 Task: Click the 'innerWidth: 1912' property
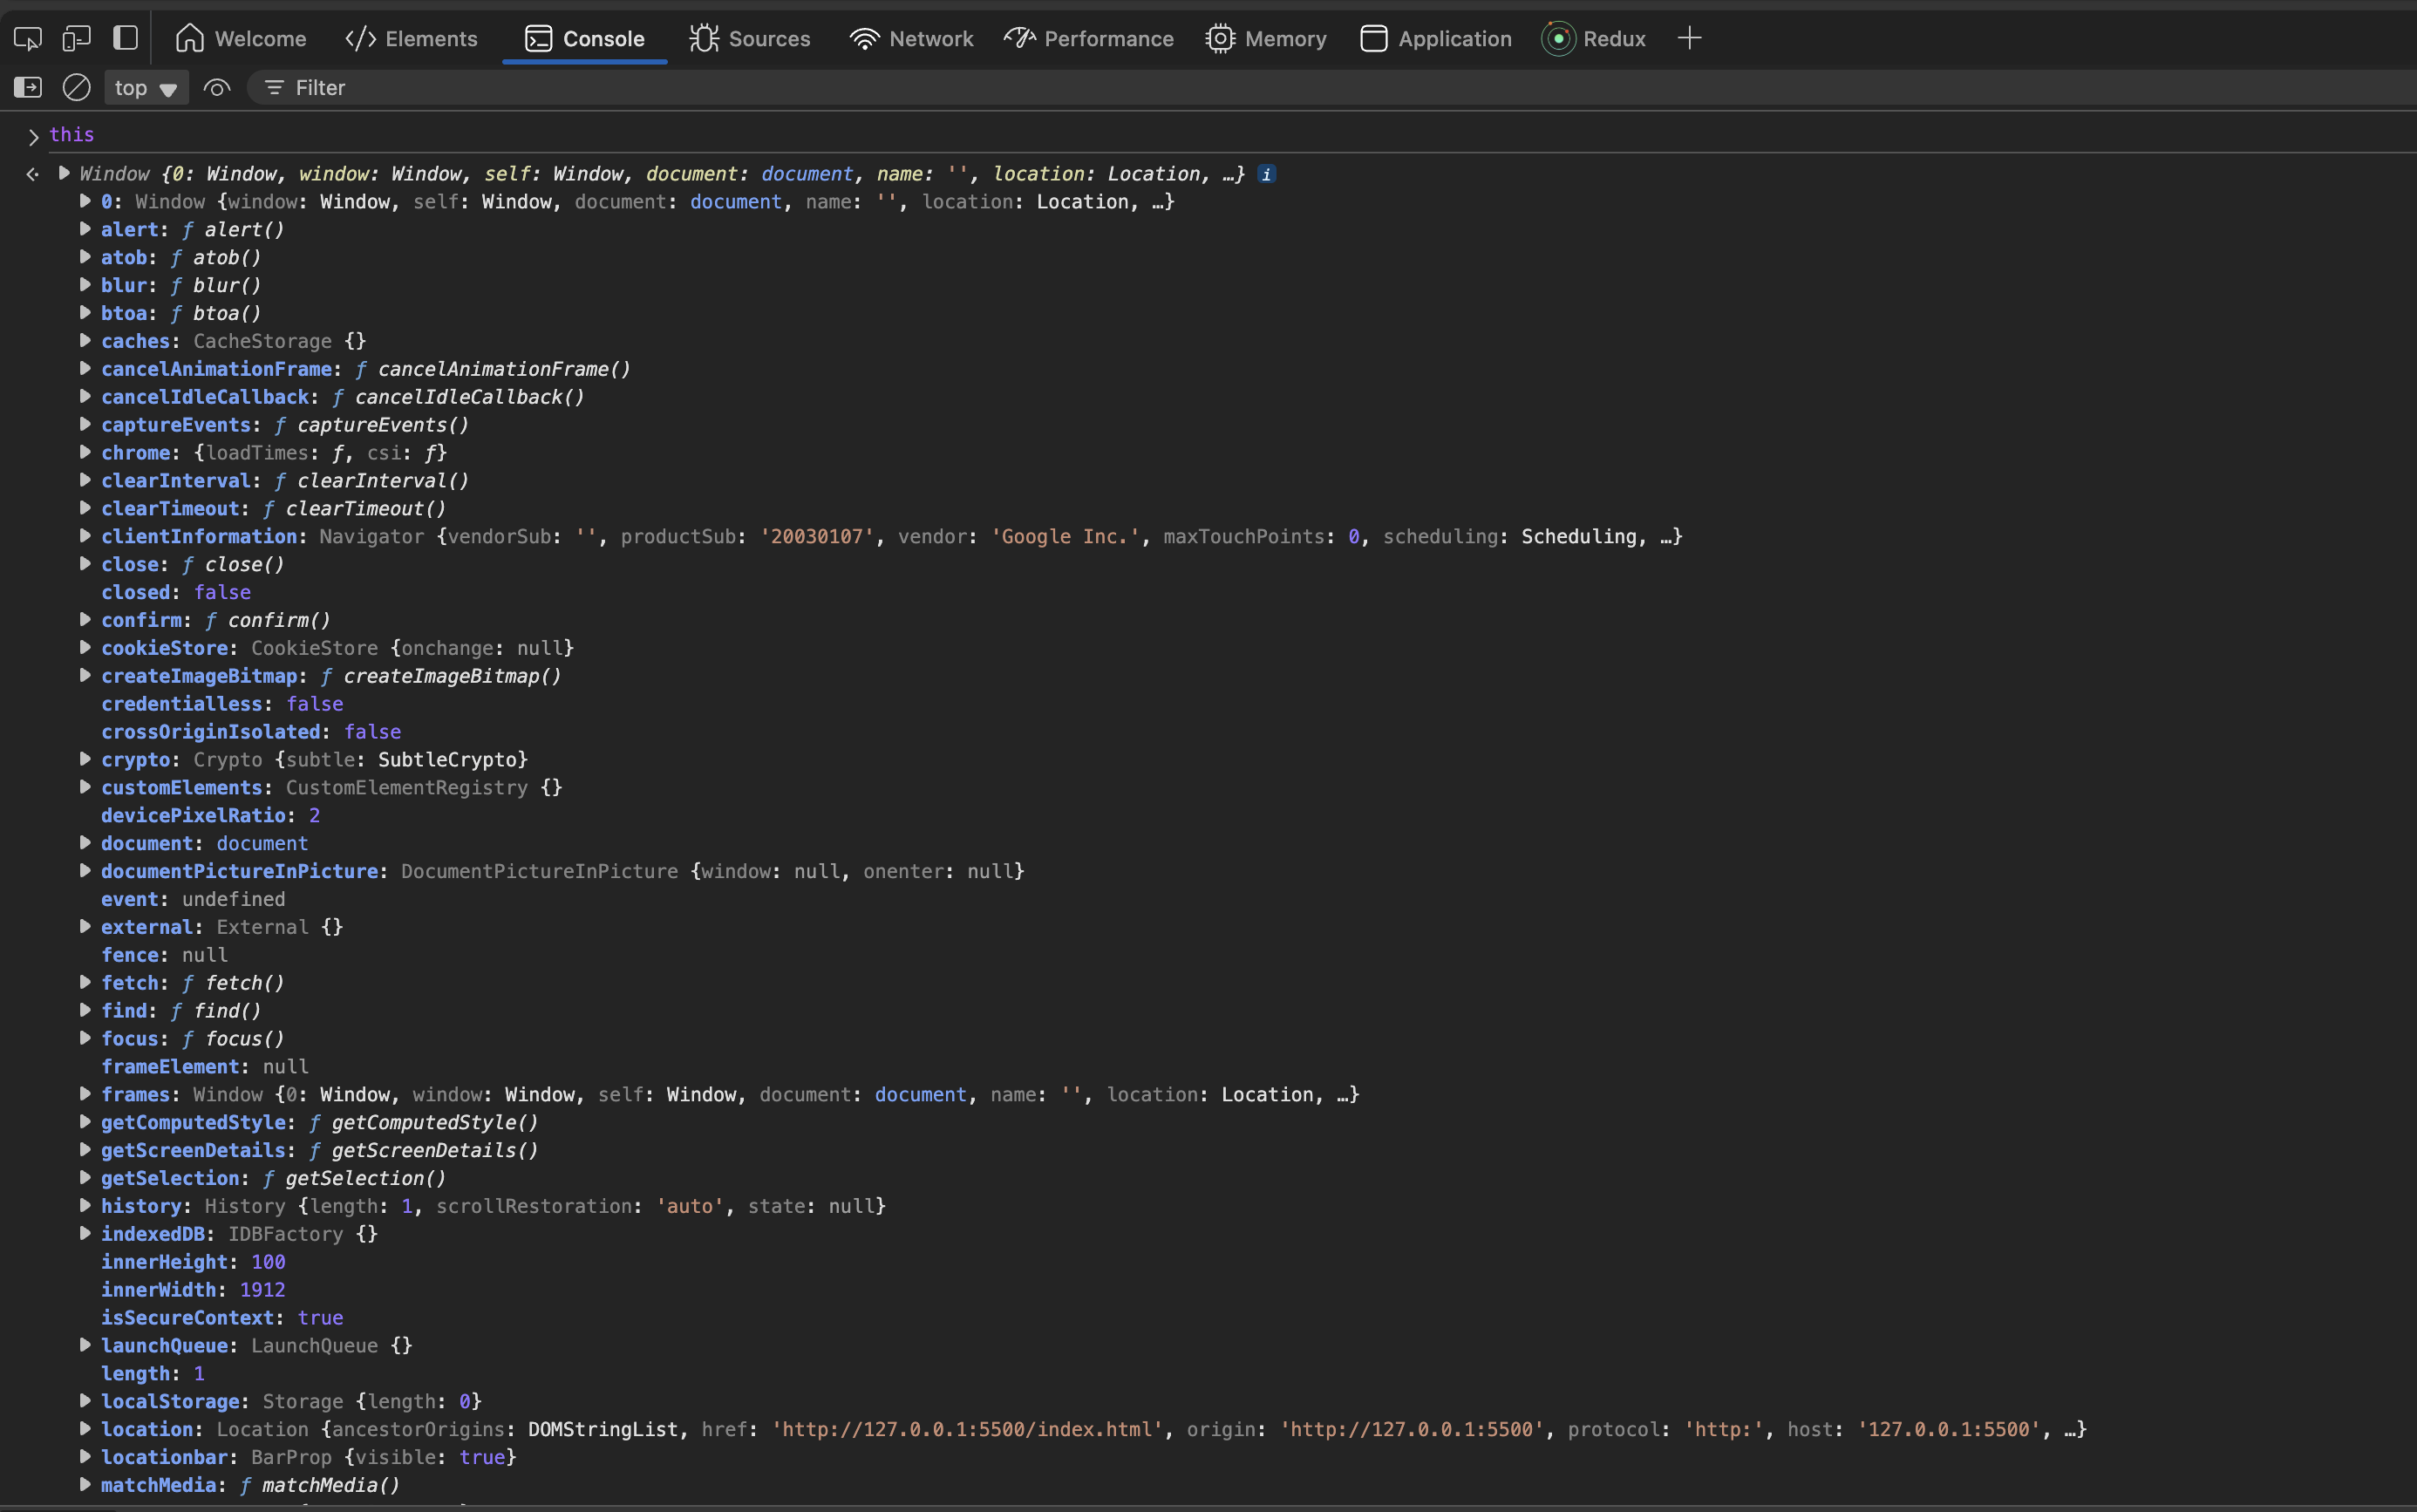click(193, 1290)
